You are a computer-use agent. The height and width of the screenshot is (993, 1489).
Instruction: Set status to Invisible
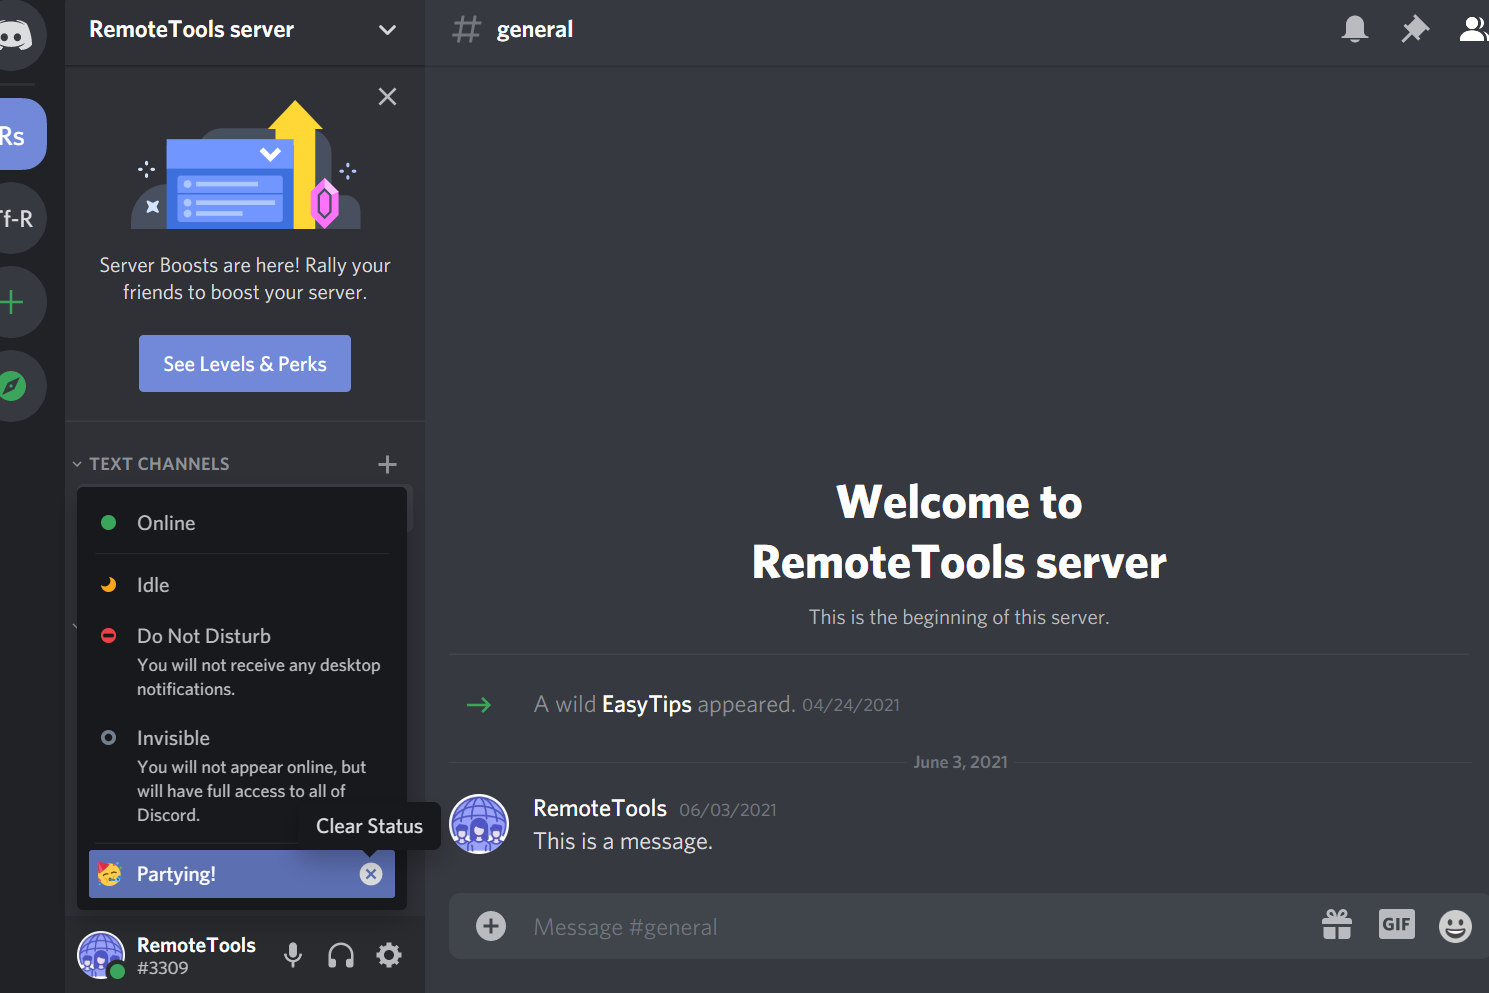[242, 775]
